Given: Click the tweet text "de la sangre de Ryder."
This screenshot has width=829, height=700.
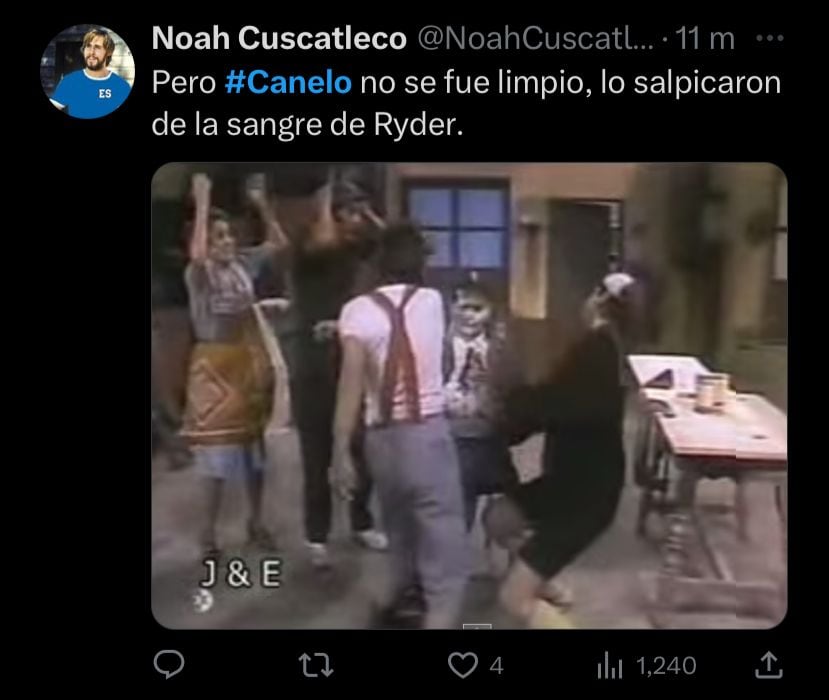Looking at the screenshot, I should point(307,125).
